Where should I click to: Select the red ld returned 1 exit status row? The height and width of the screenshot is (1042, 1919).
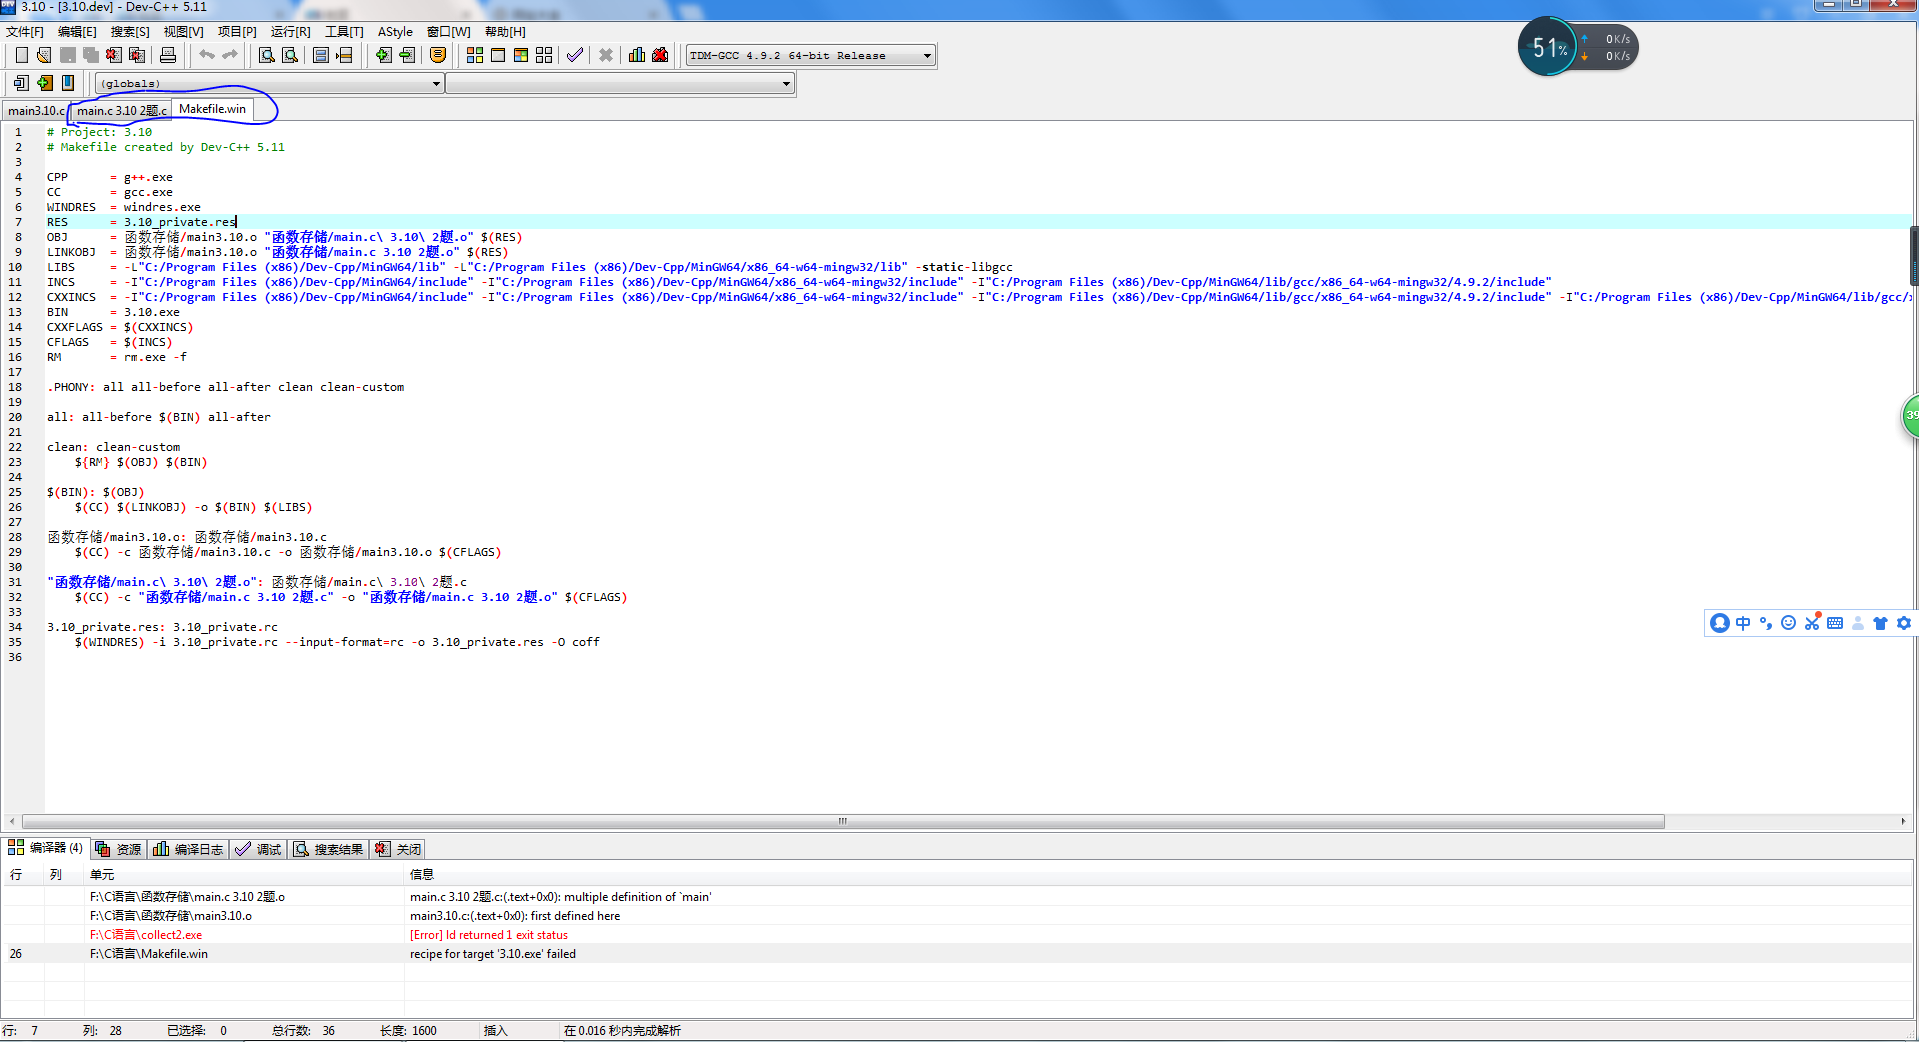(x=957, y=935)
